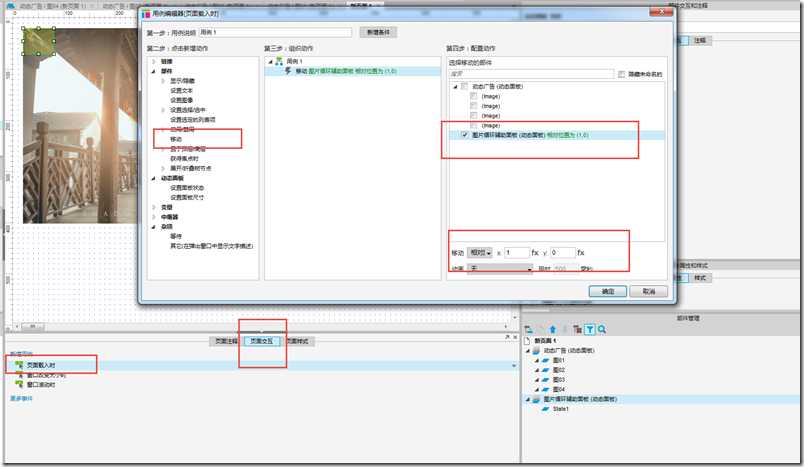
Task: Collapse the 动态面板 action group
Action: (153, 178)
